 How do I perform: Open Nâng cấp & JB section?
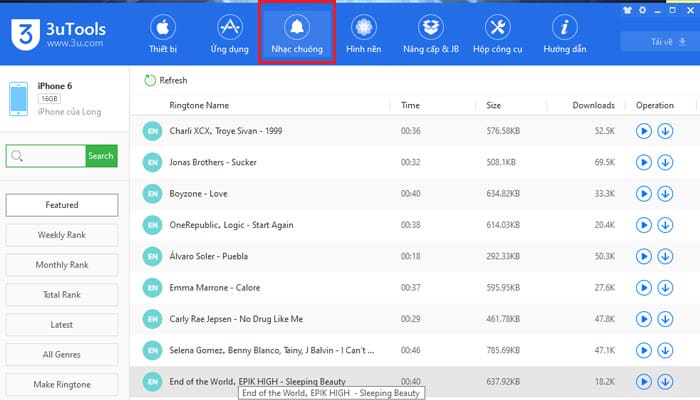pyautogui.click(x=431, y=34)
